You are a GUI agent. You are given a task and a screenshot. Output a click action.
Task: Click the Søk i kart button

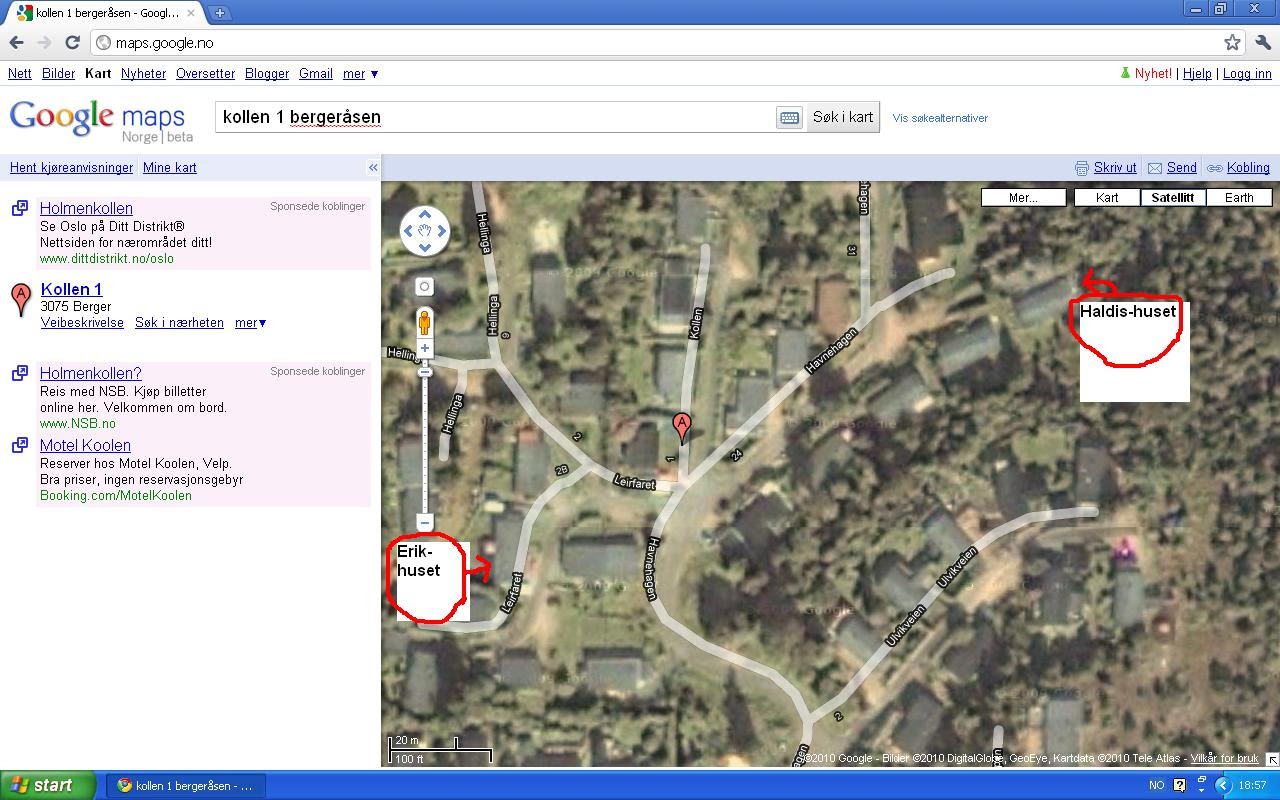tap(842, 117)
